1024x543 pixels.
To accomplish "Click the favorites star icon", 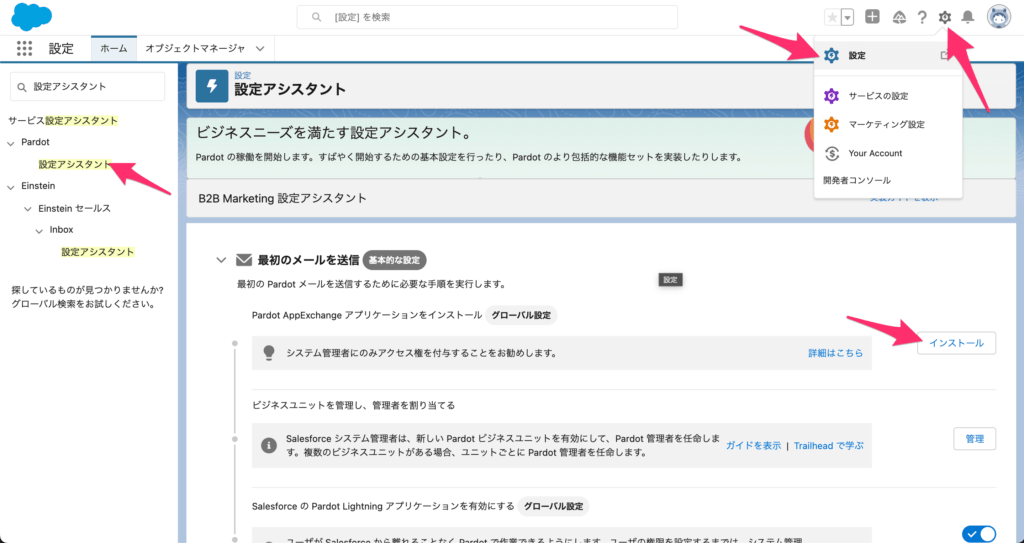I will pos(832,18).
